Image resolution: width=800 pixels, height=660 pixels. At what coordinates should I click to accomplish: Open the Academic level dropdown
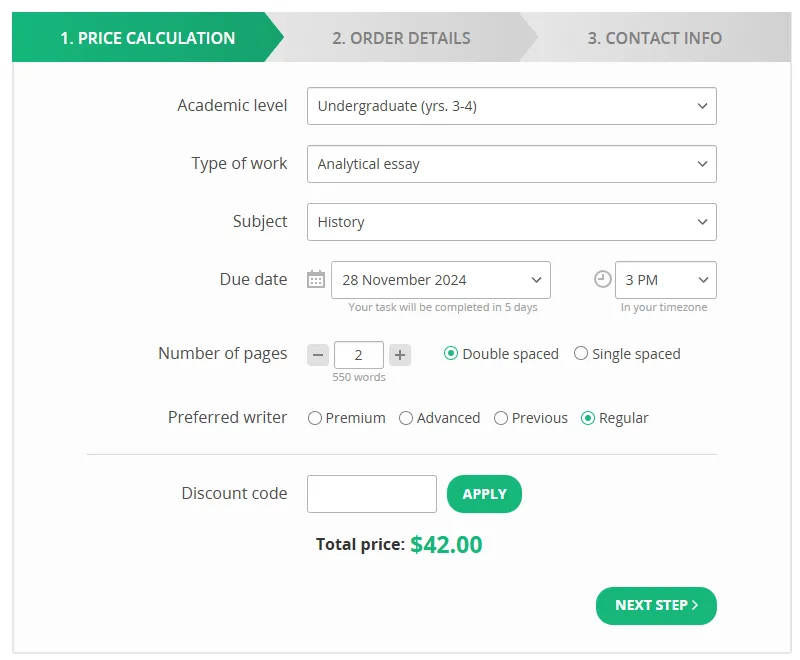(512, 106)
